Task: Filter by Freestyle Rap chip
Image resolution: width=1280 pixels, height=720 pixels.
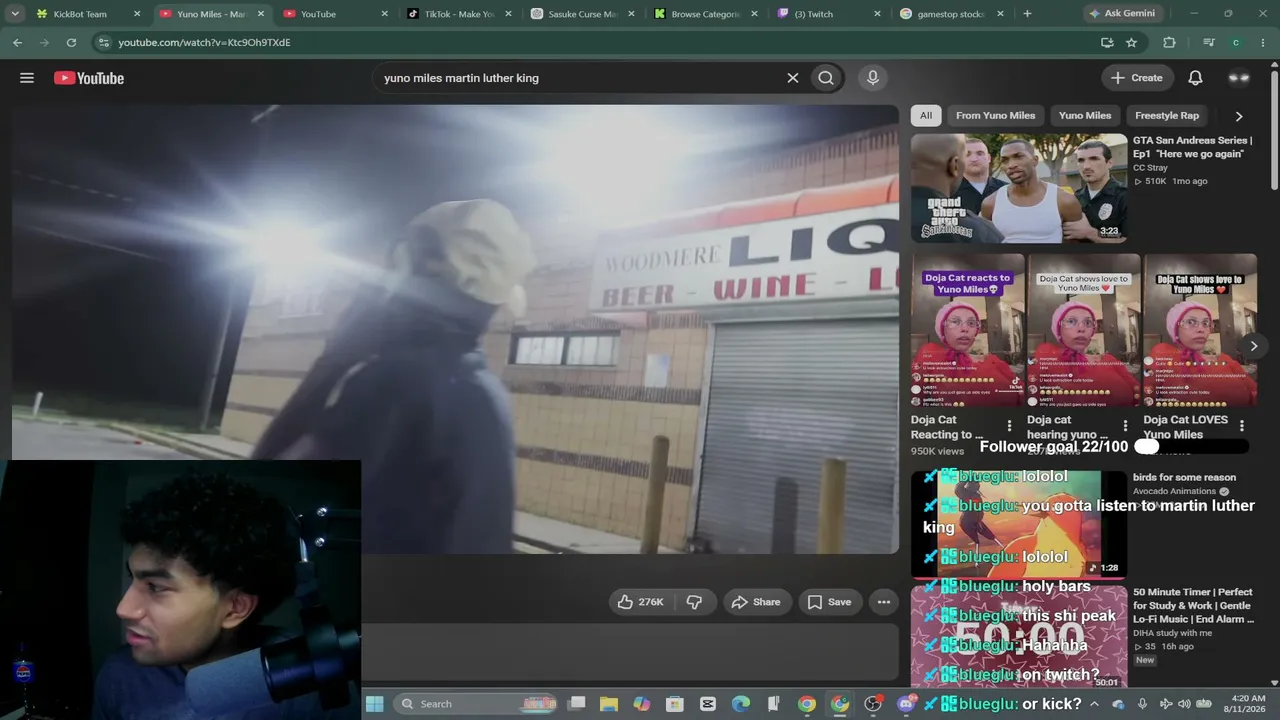Action: click(x=1167, y=116)
